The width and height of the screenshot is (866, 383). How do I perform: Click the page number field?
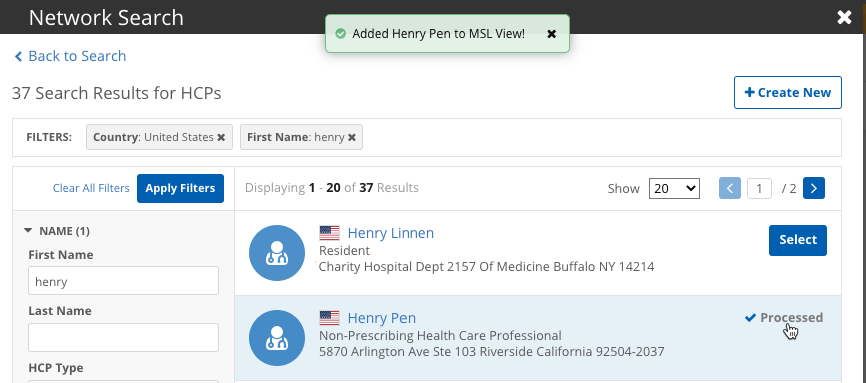[759, 188]
